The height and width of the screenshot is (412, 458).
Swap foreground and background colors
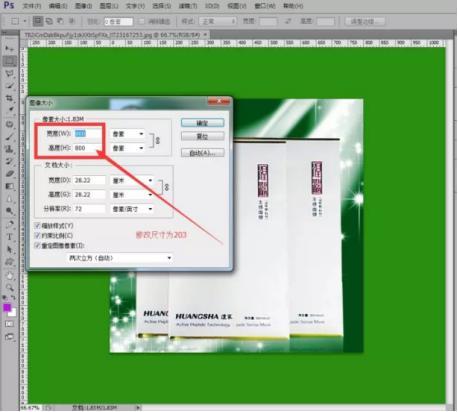pos(13,298)
